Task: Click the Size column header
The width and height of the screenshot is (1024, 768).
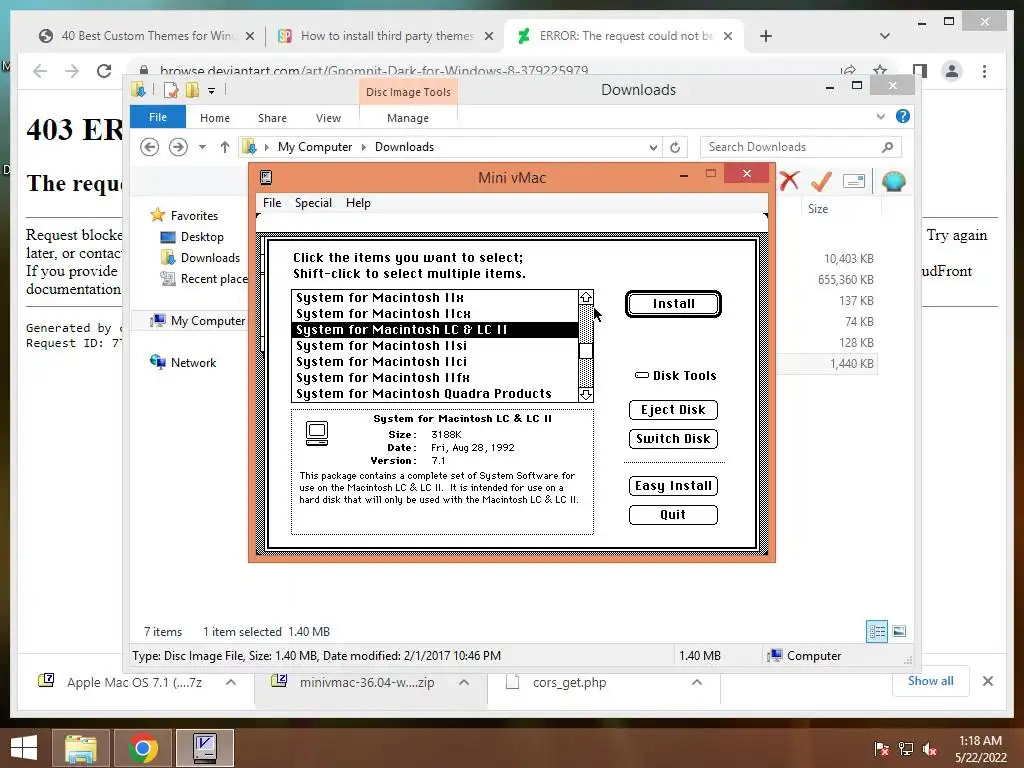Action: pos(818,209)
